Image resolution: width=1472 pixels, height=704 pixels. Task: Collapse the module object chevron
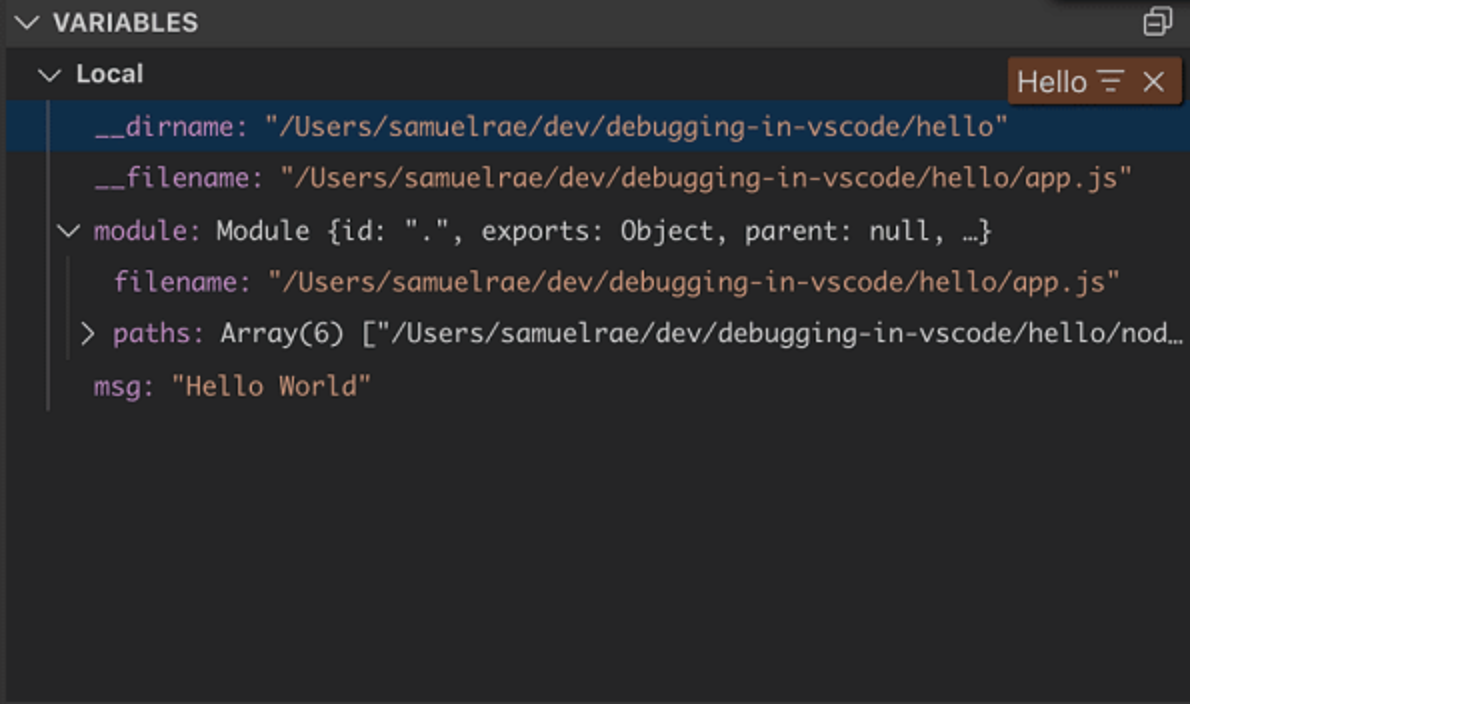click(x=68, y=231)
